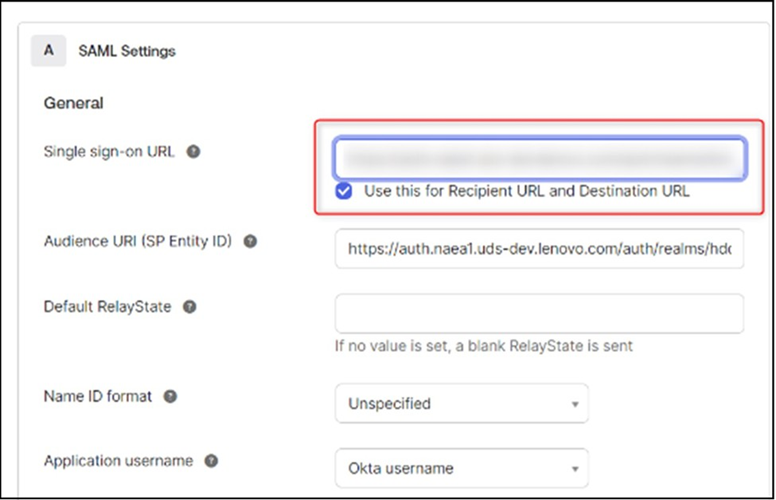Click the SAML Settings section title
The image size is (776, 500).
point(127,51)
